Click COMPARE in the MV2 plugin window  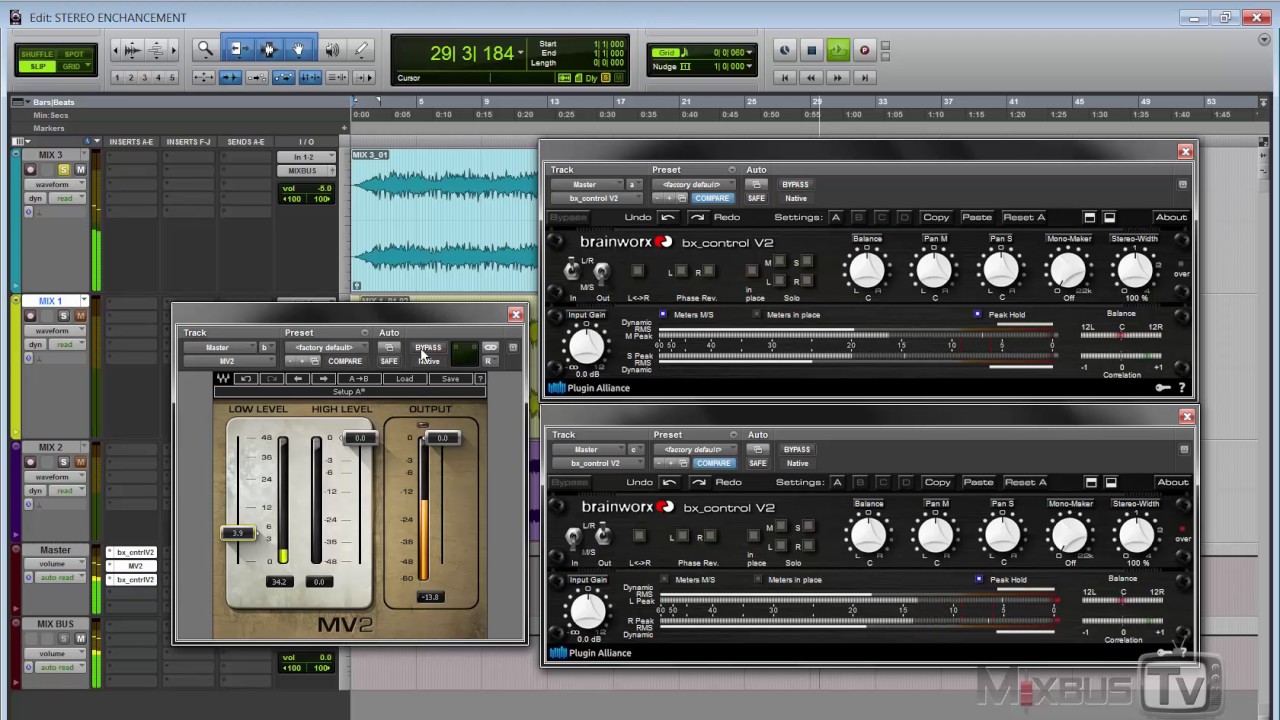click(x=345, y=361)
